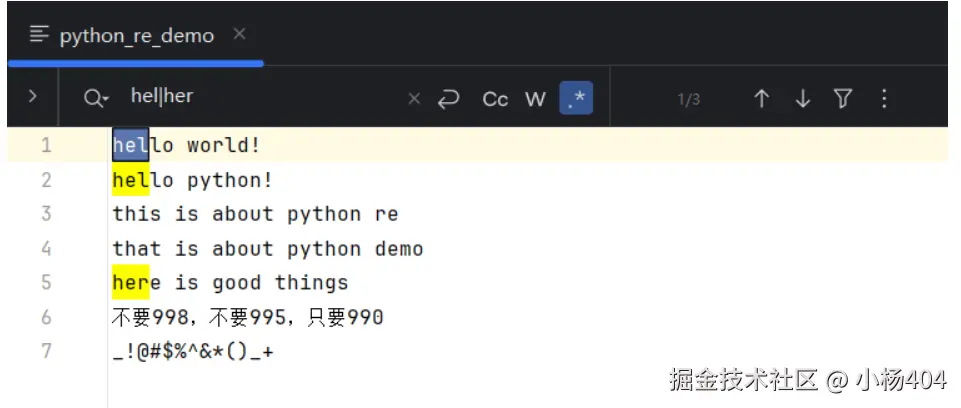Click the text on line 7 with symbols
This screenshot has width=961, height=408.
193,352
